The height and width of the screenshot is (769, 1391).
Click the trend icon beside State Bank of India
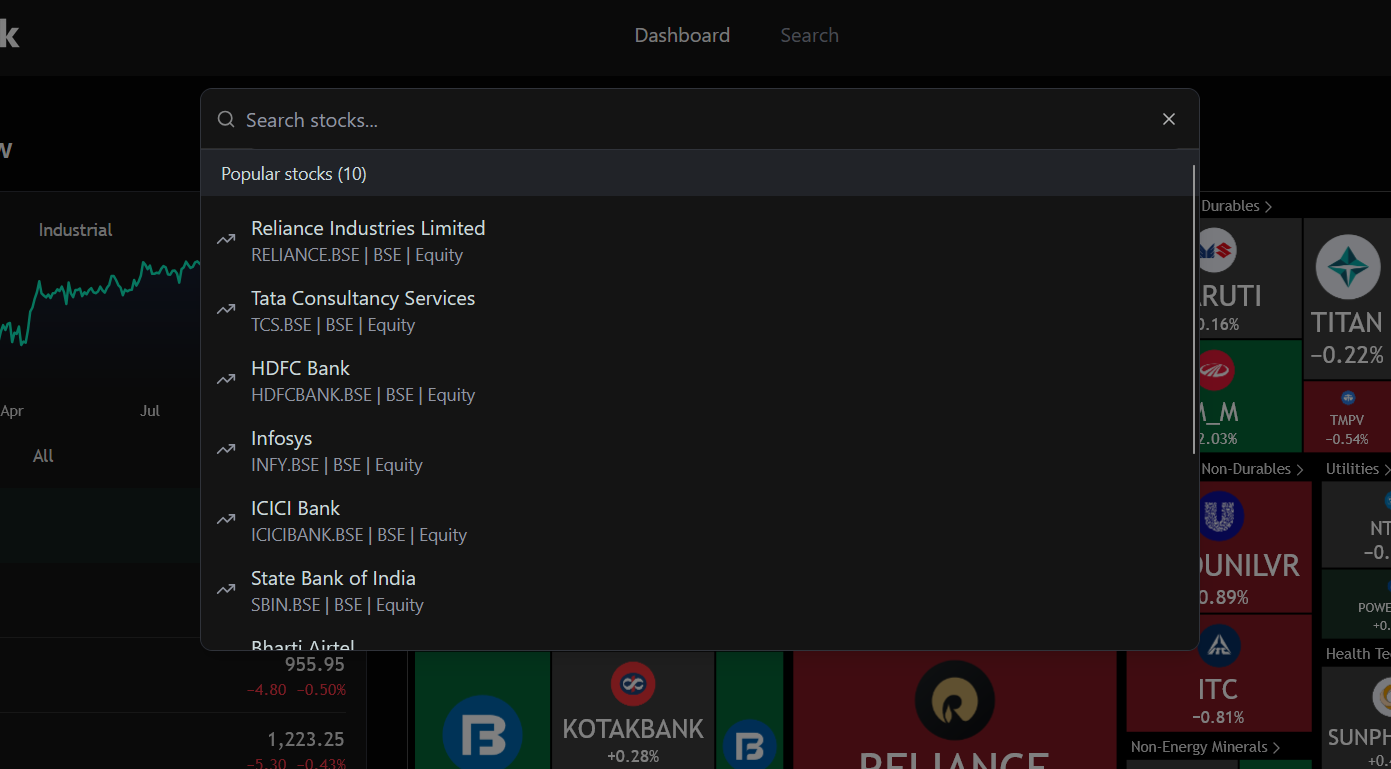click(x=227, y=589)
